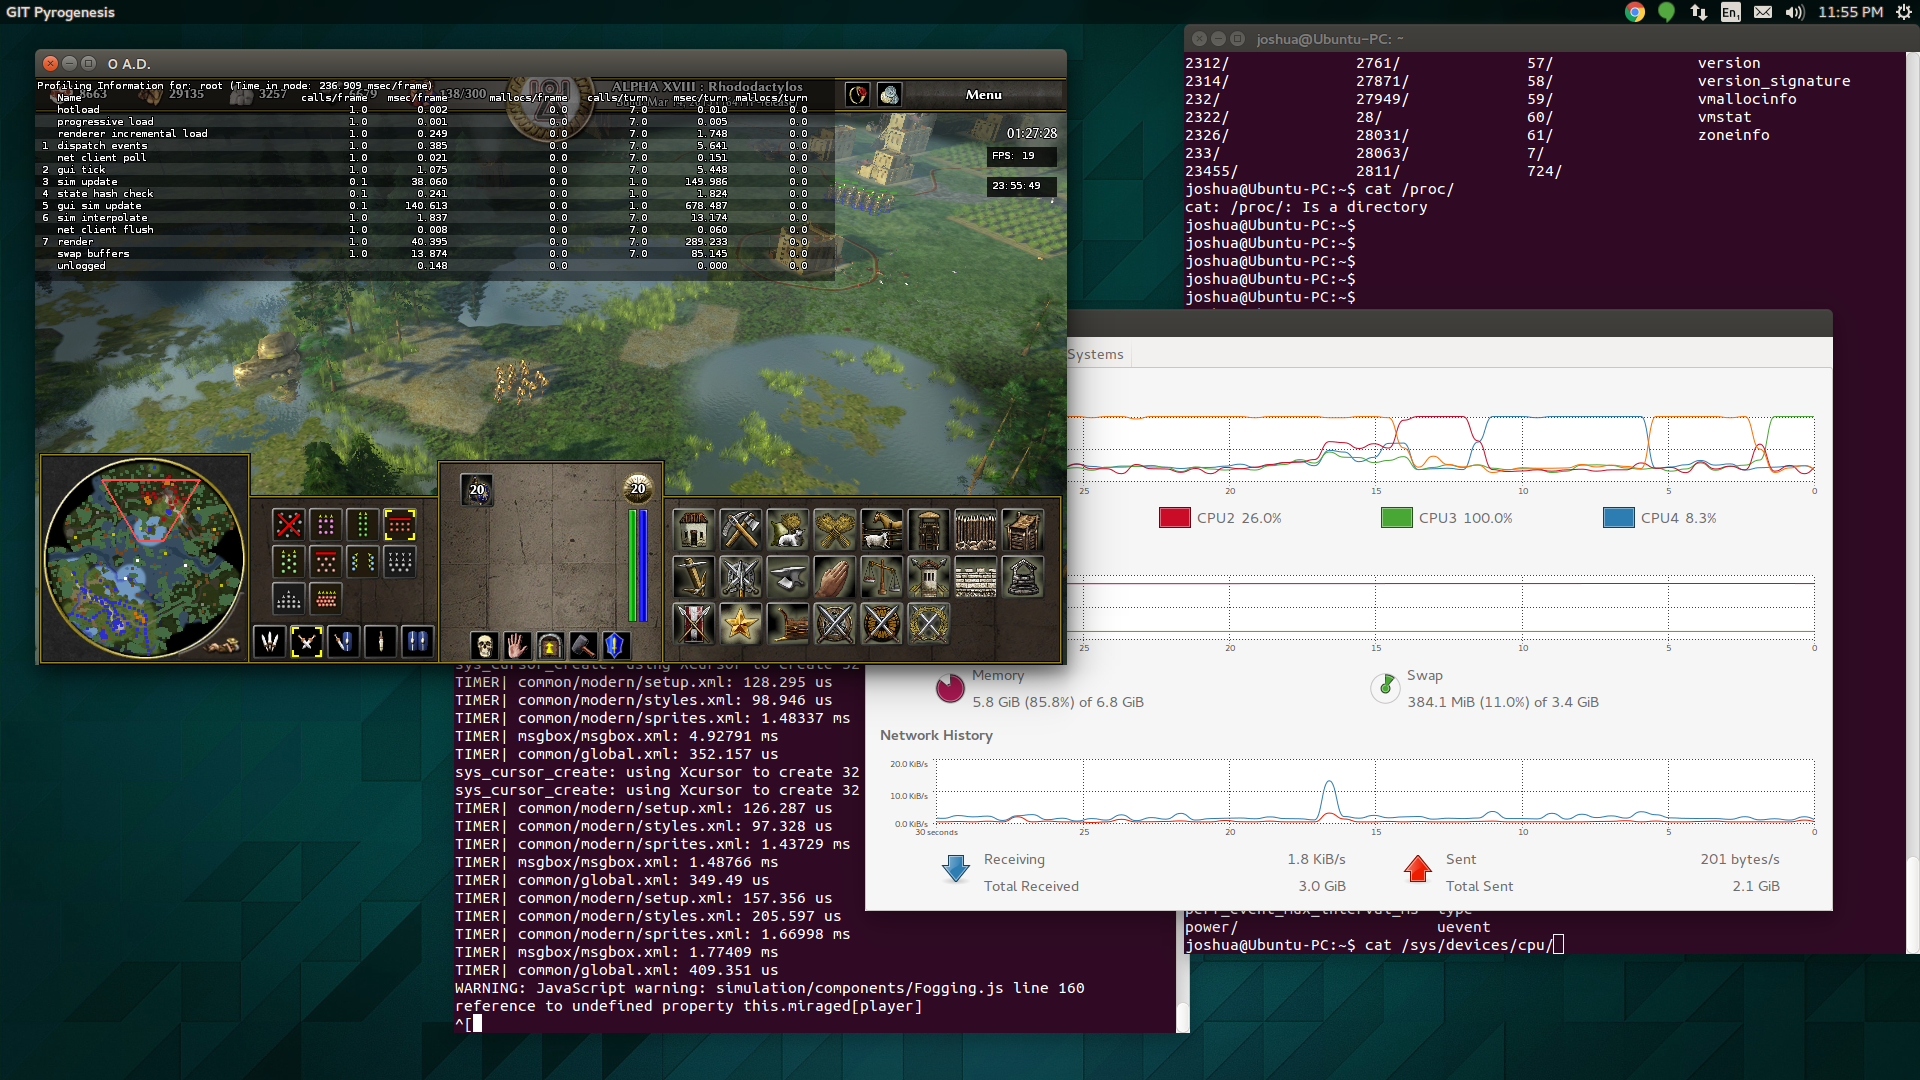Viewport: 1920px width, 1080px height.
Task: Open the game Menu button
Action: 984,95
